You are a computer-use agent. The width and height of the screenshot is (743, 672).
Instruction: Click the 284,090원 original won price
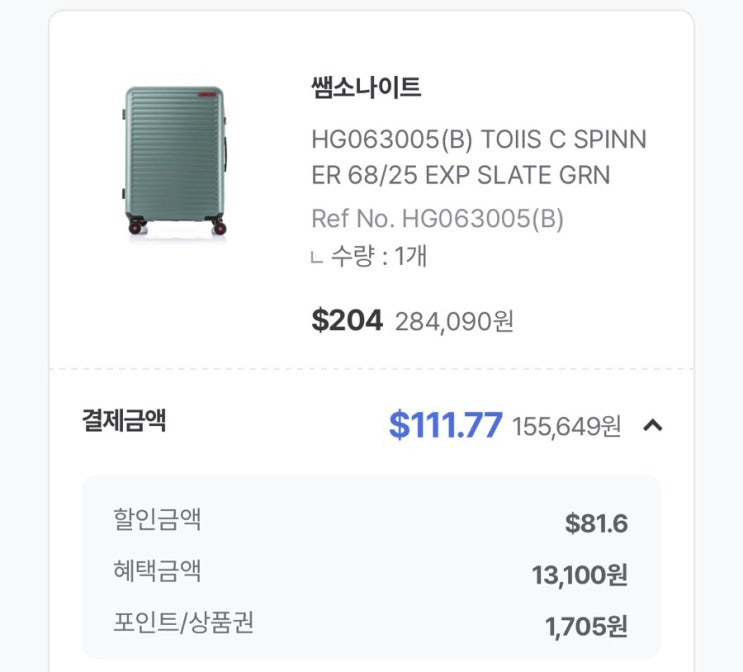[454, 321]
